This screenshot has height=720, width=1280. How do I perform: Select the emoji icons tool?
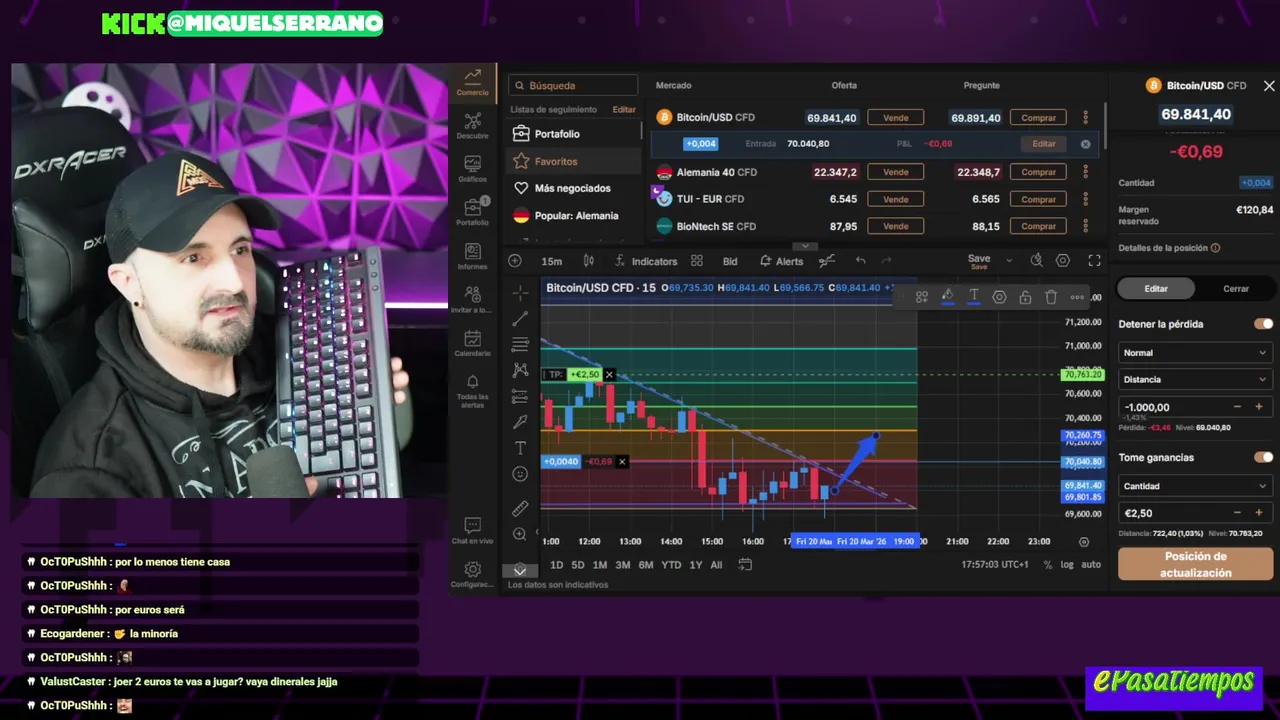tap(520, 474)
